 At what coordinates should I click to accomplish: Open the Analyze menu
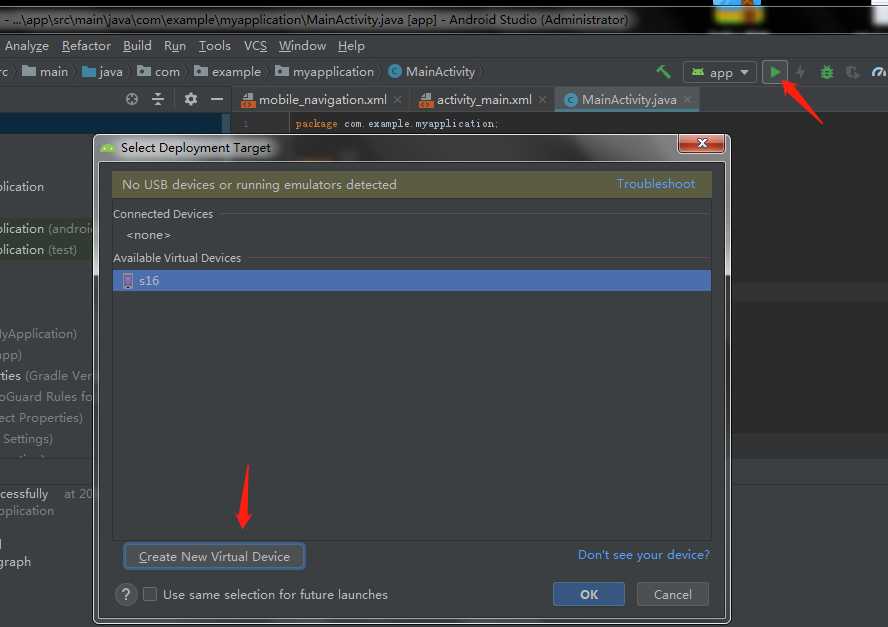tap(27, 46)
